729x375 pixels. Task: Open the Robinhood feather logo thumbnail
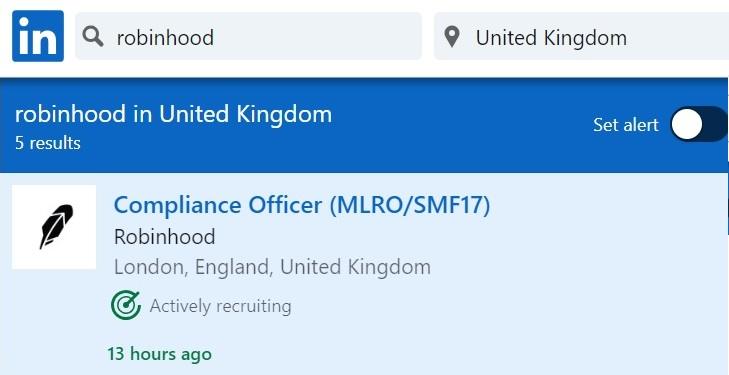pos(54,227)
